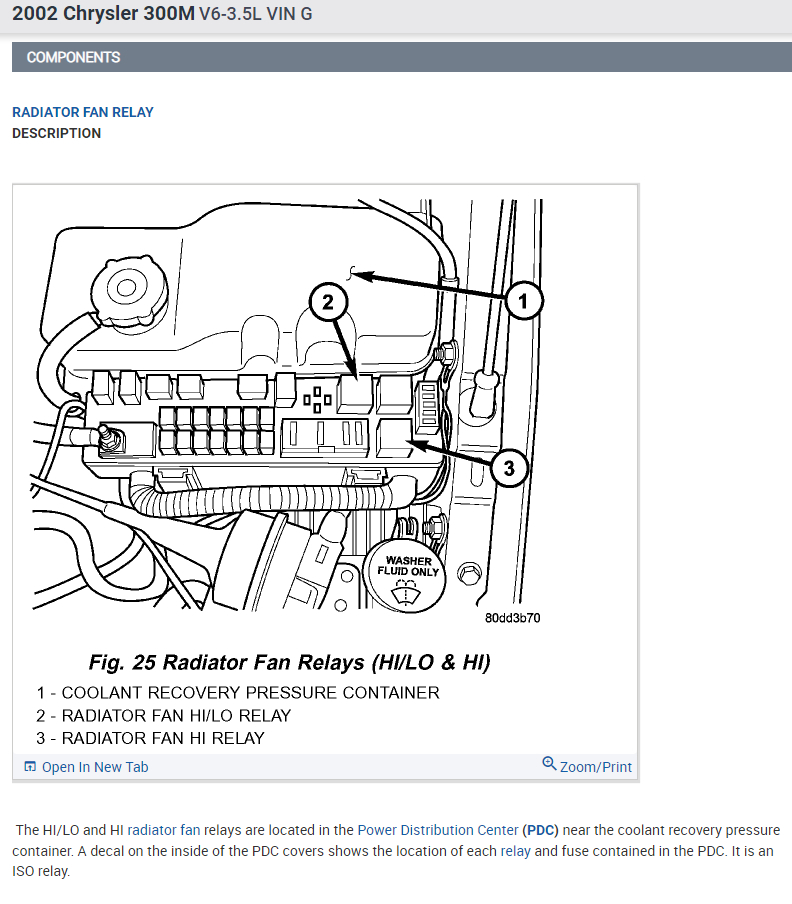Click the magnifier Zoom/Print icon
The height and width of the screenshot is (904, 792).
click(549, 763)
